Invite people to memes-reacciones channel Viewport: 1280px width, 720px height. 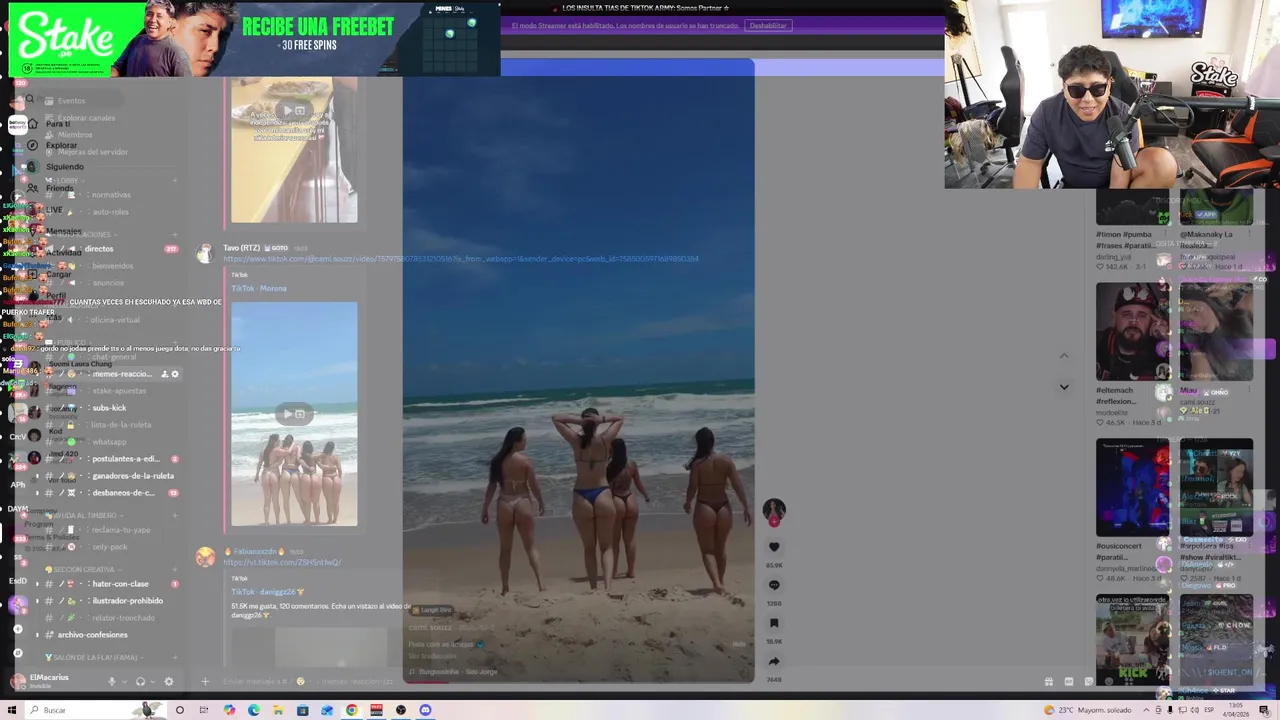(165, 374)
